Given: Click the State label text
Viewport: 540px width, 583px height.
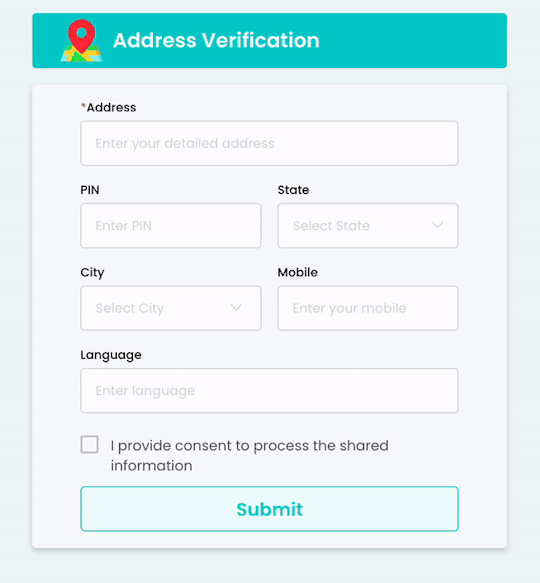Looking at the screenshot, I should [x=293, y=190].
